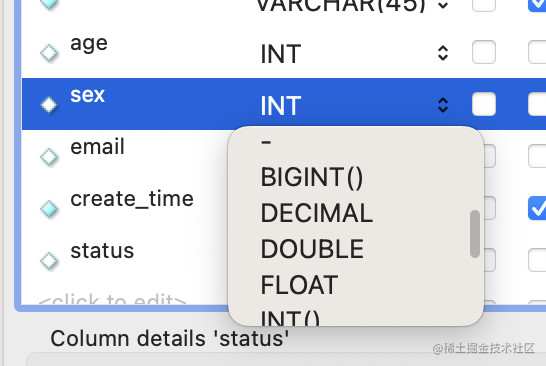Tick the first checkbox in age row

click(484, 52)
